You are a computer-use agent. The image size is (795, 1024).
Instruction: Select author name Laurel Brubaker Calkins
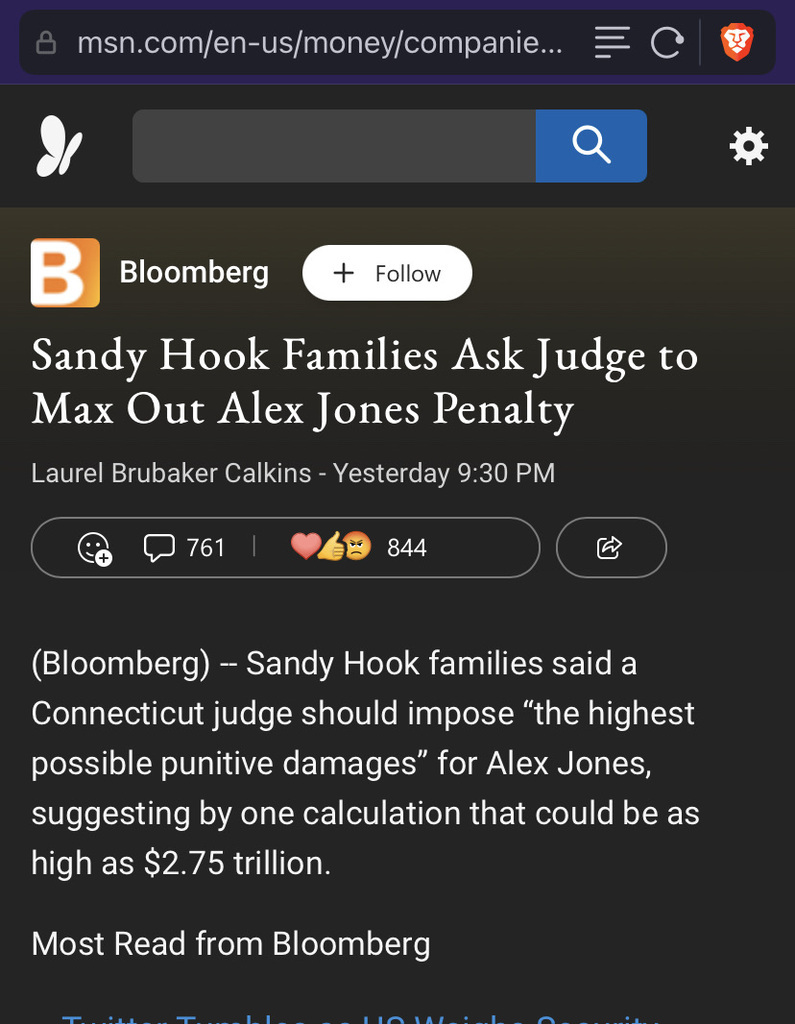171,472
